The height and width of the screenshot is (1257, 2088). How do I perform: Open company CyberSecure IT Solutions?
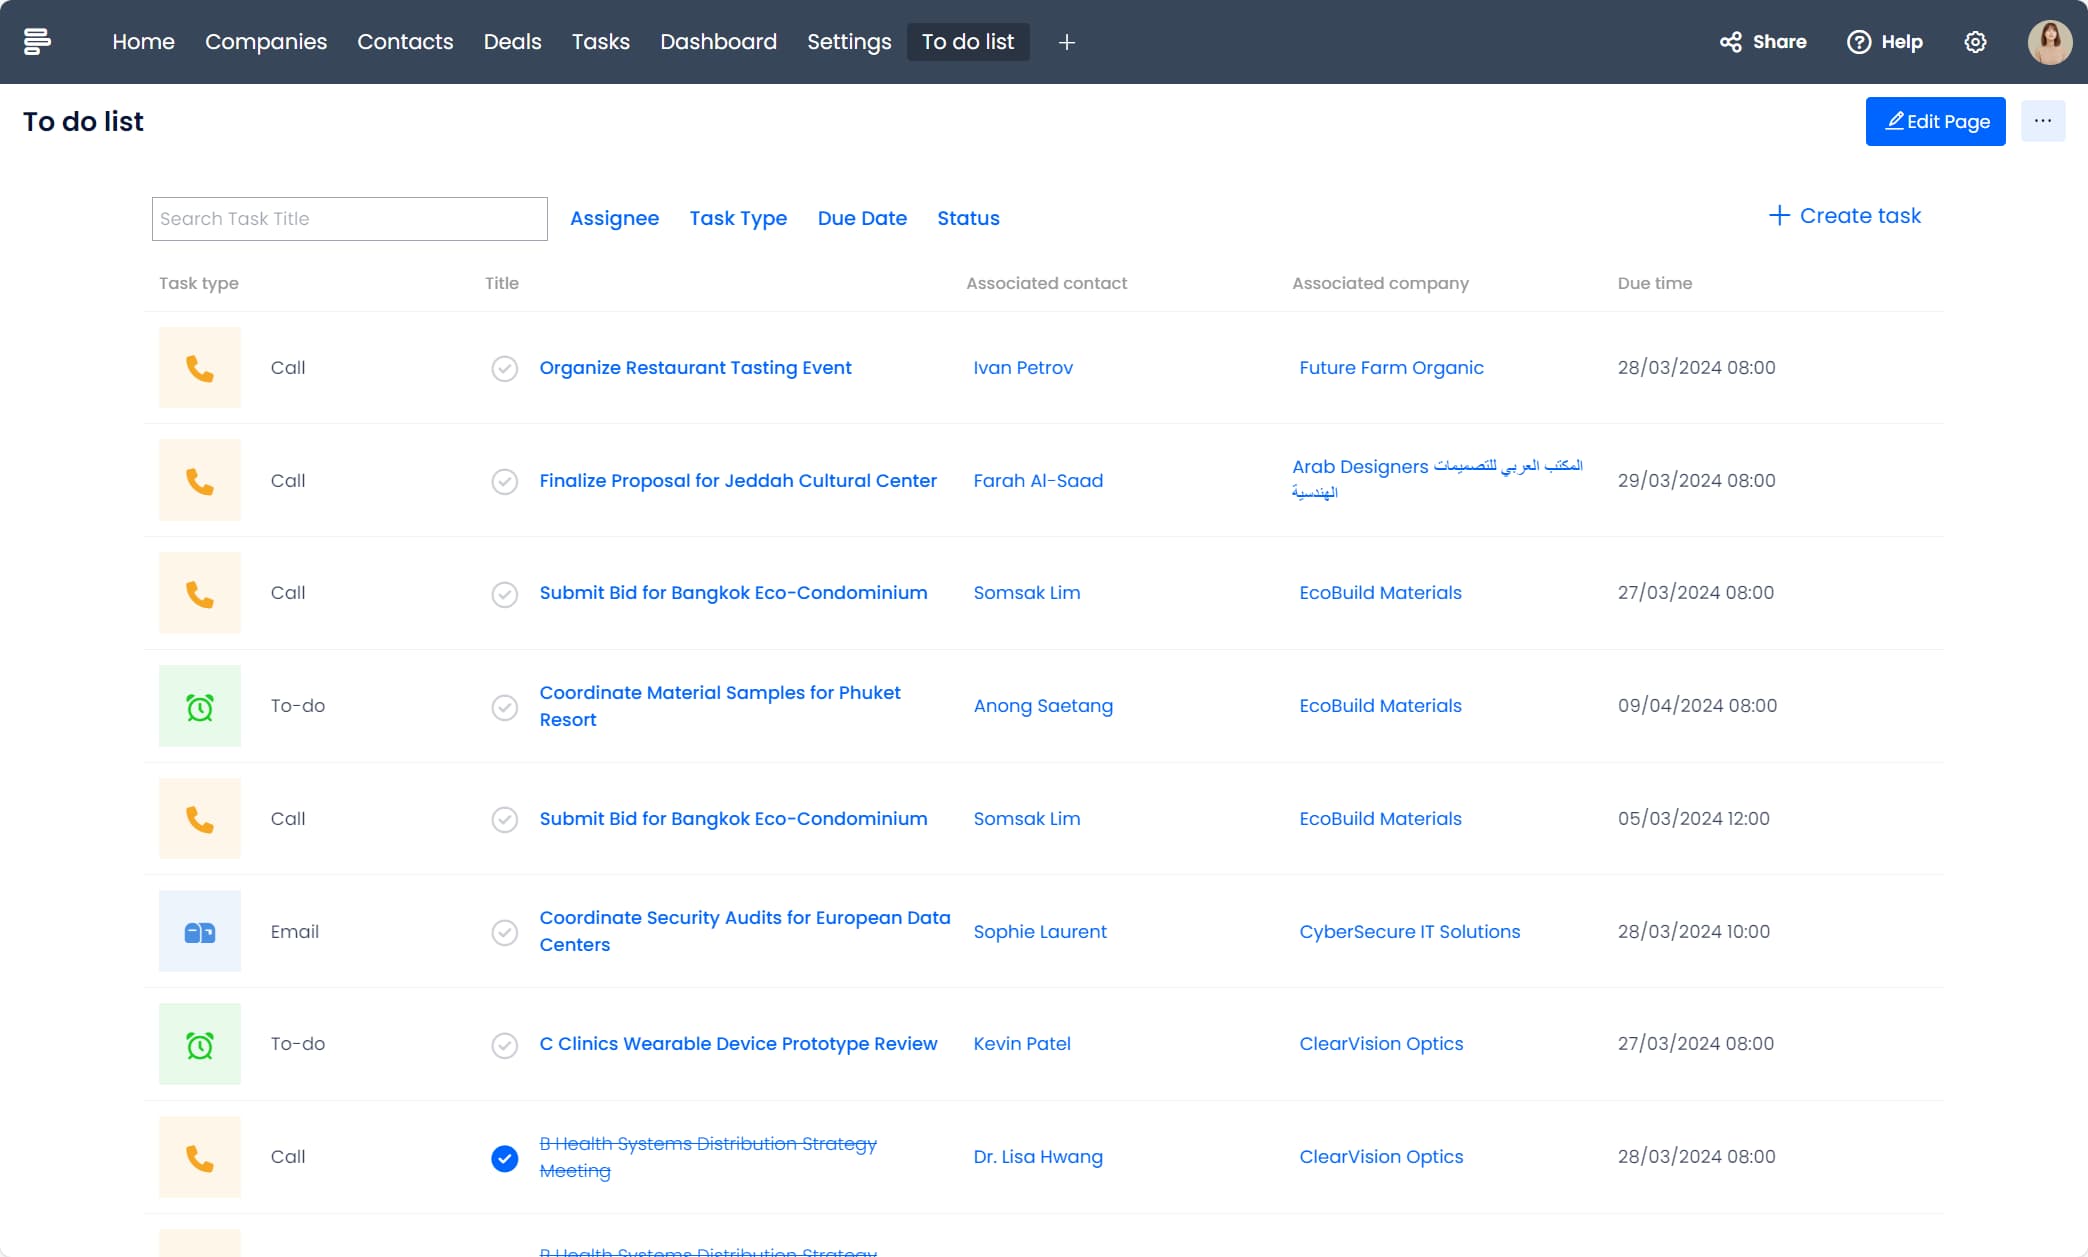(1409, 932)
